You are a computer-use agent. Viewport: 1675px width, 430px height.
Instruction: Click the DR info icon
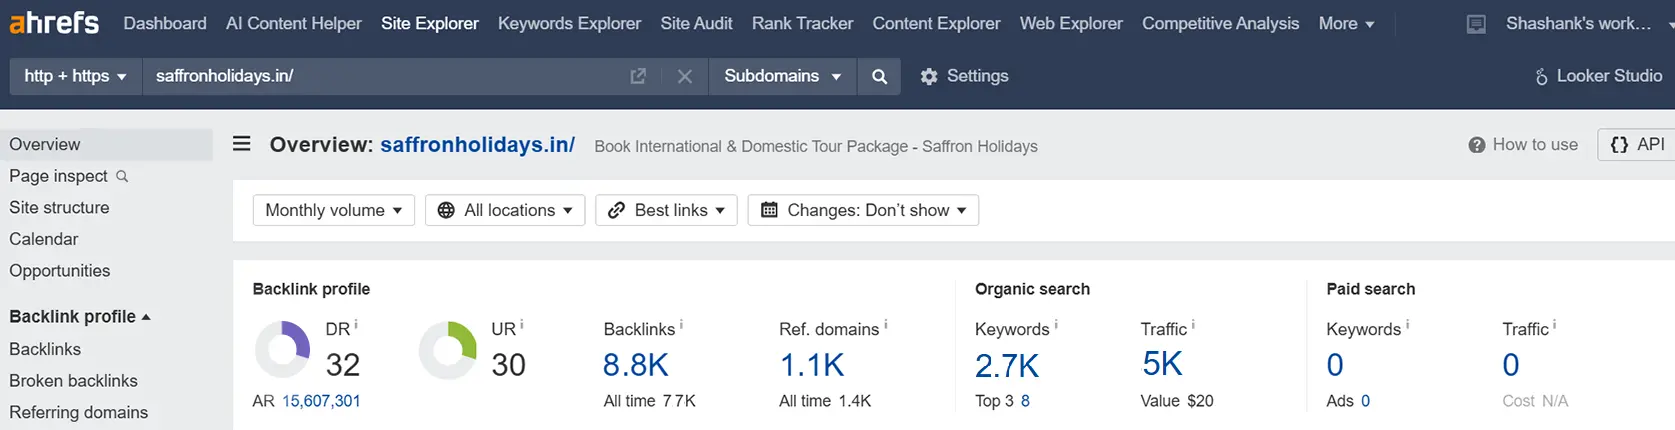(x=356, y=325)
